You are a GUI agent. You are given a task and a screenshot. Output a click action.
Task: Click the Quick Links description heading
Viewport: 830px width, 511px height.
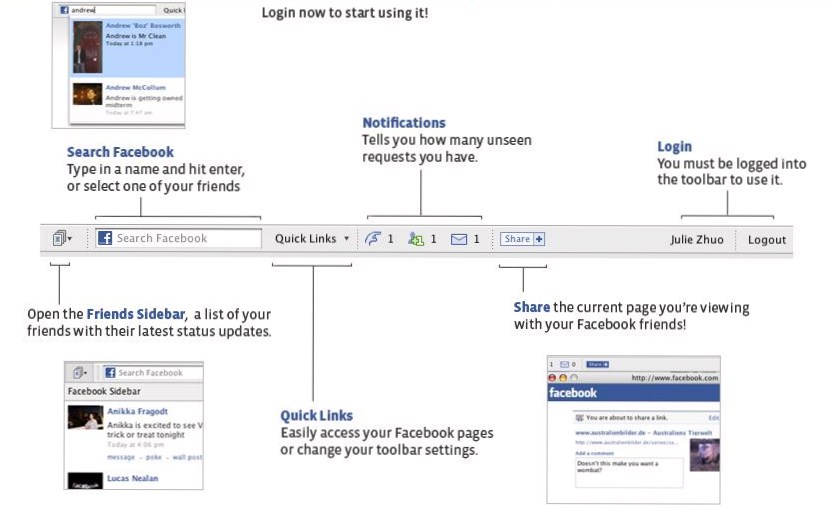tap(317, 416)
